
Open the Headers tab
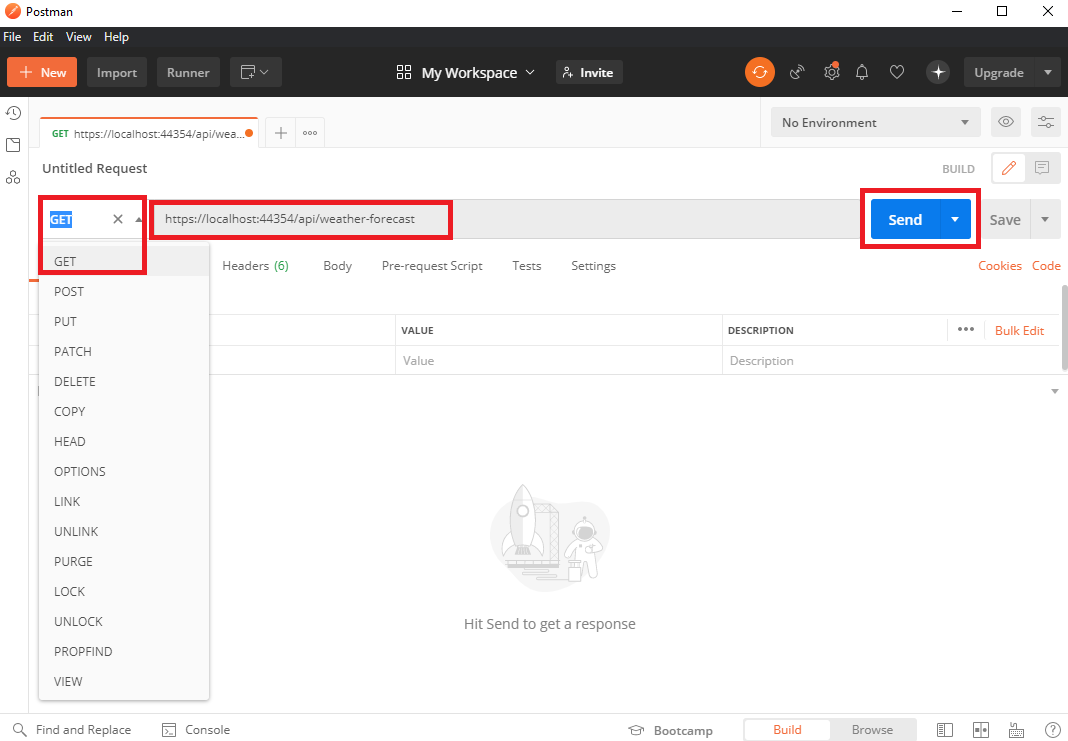255,266
